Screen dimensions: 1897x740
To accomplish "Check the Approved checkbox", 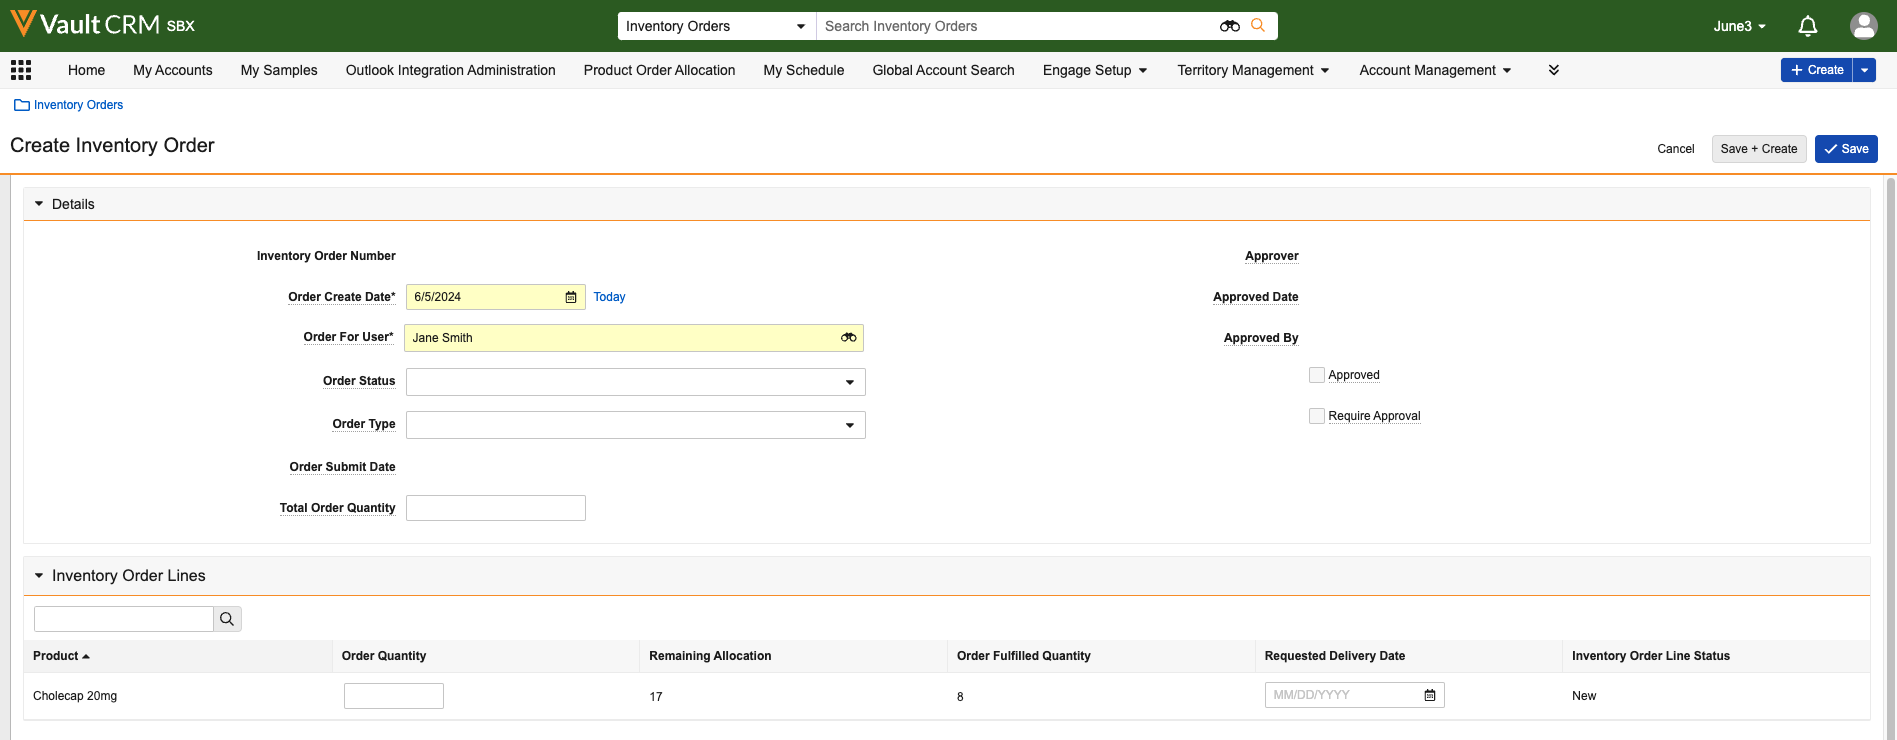I will pos(1317,375).
